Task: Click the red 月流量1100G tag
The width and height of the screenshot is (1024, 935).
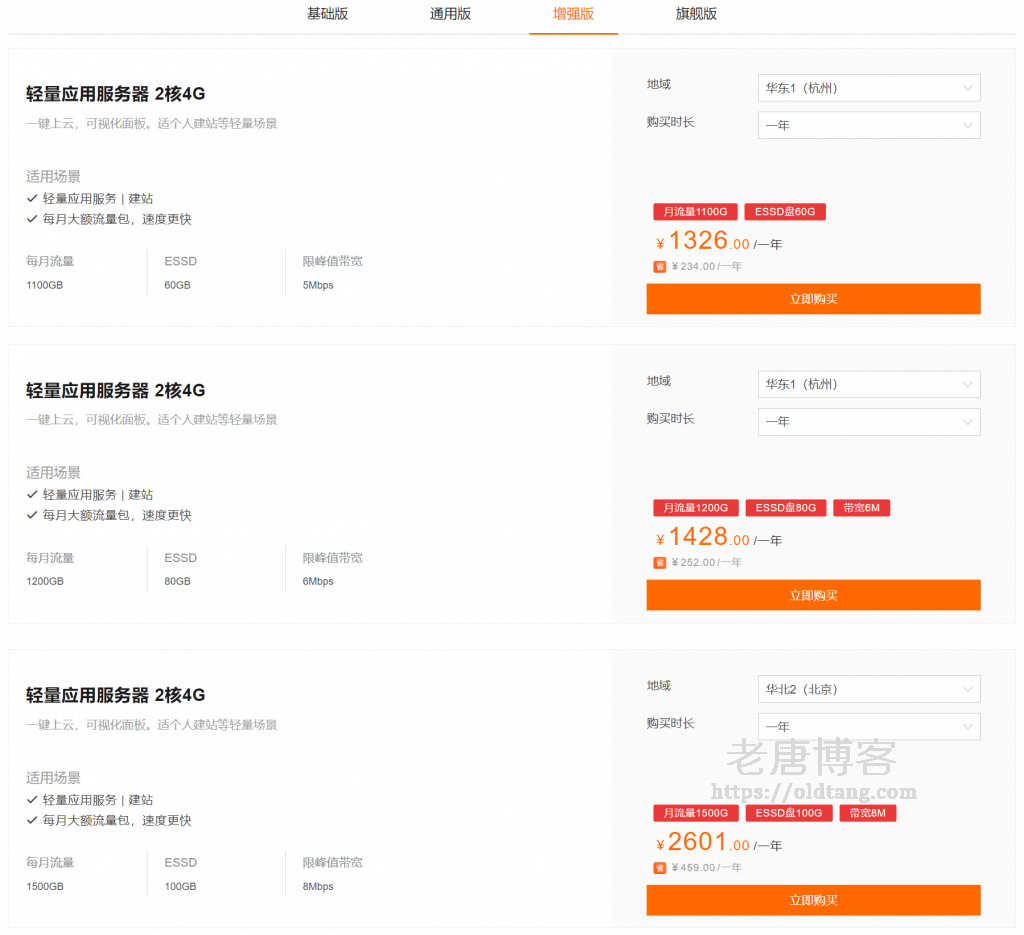Action: (x=695, y=212)
